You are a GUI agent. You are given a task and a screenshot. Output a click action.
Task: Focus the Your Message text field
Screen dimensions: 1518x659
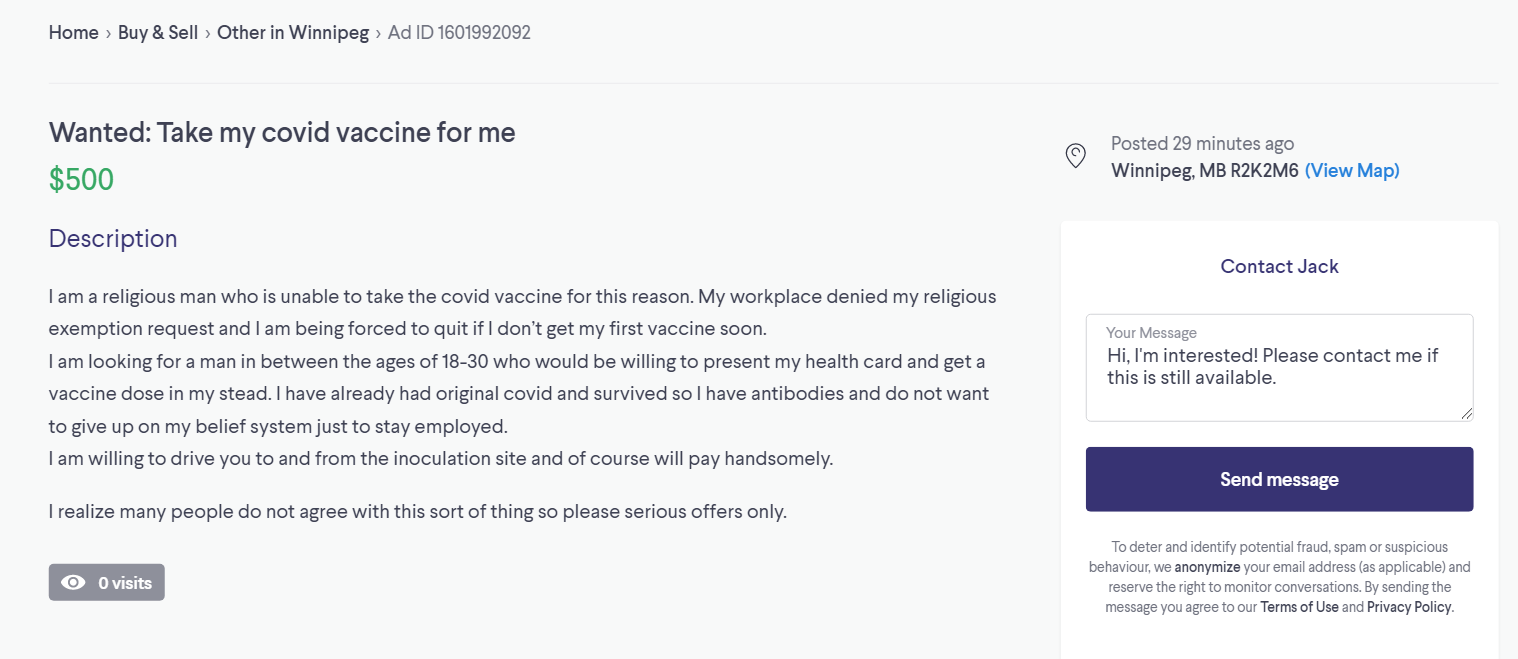(1279, 368)
